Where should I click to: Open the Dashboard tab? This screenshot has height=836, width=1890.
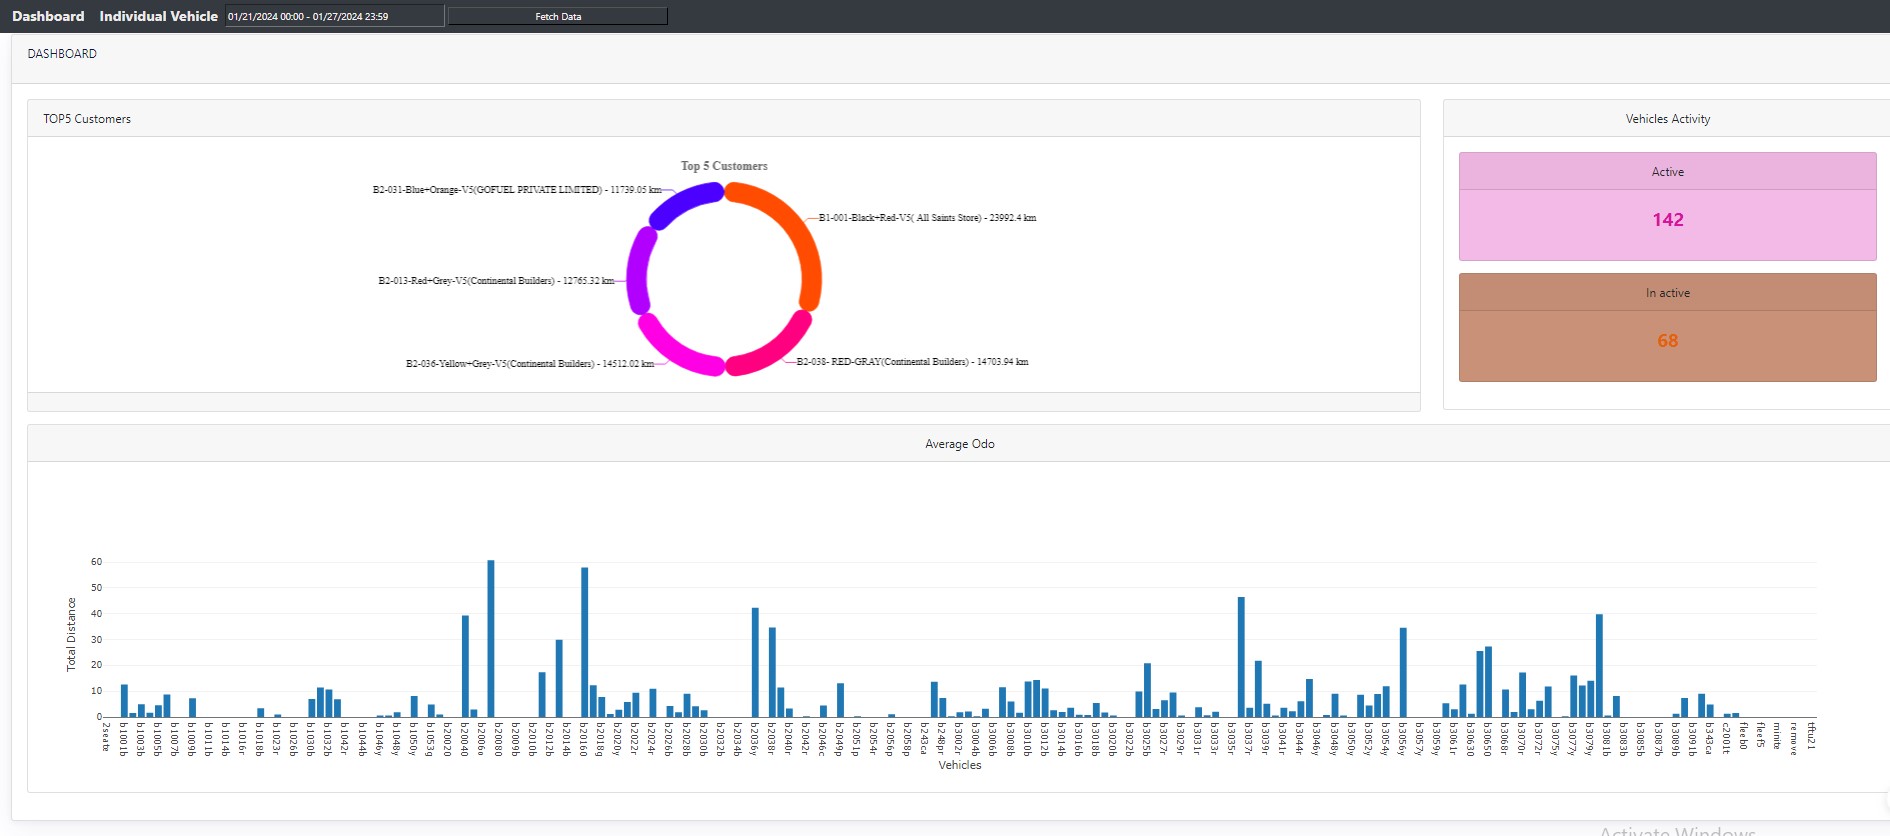point(48,16)
